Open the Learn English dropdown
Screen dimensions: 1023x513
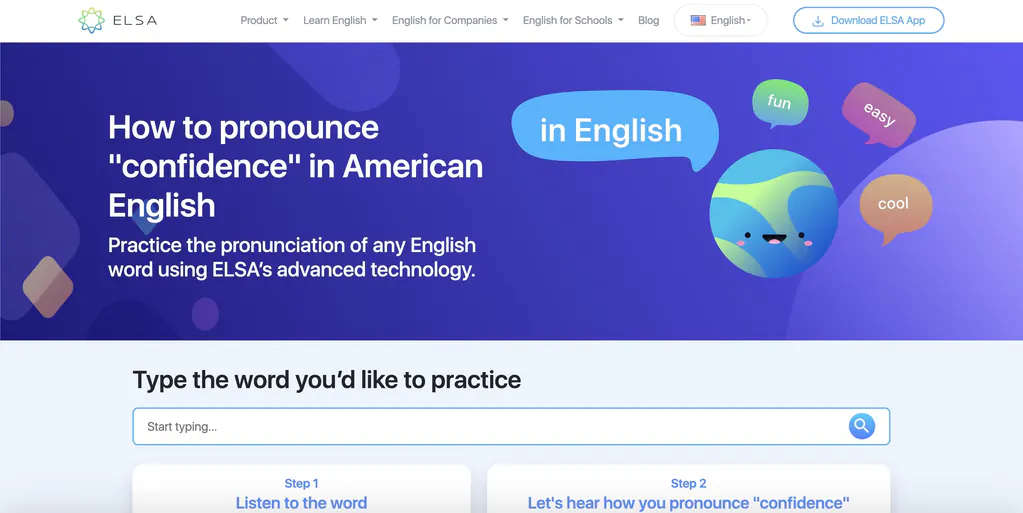coord(340,20)
